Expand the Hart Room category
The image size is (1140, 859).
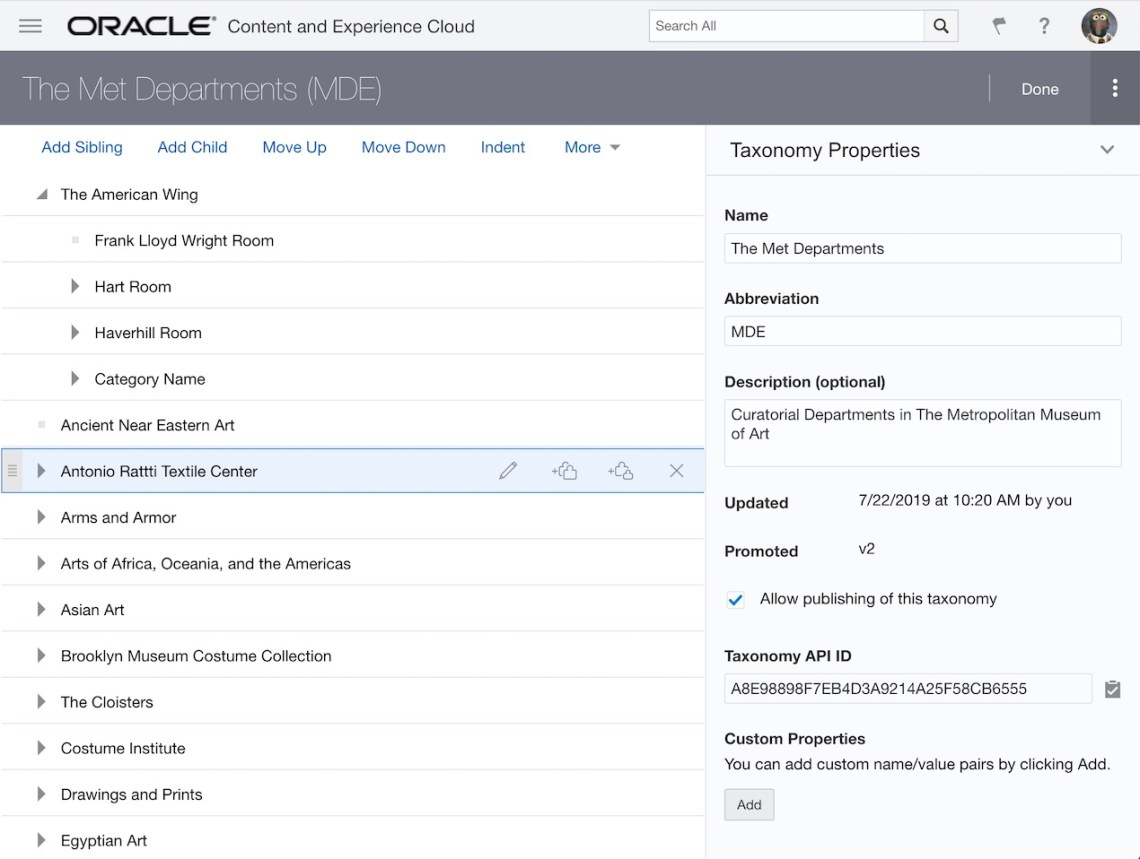(75, 287)
